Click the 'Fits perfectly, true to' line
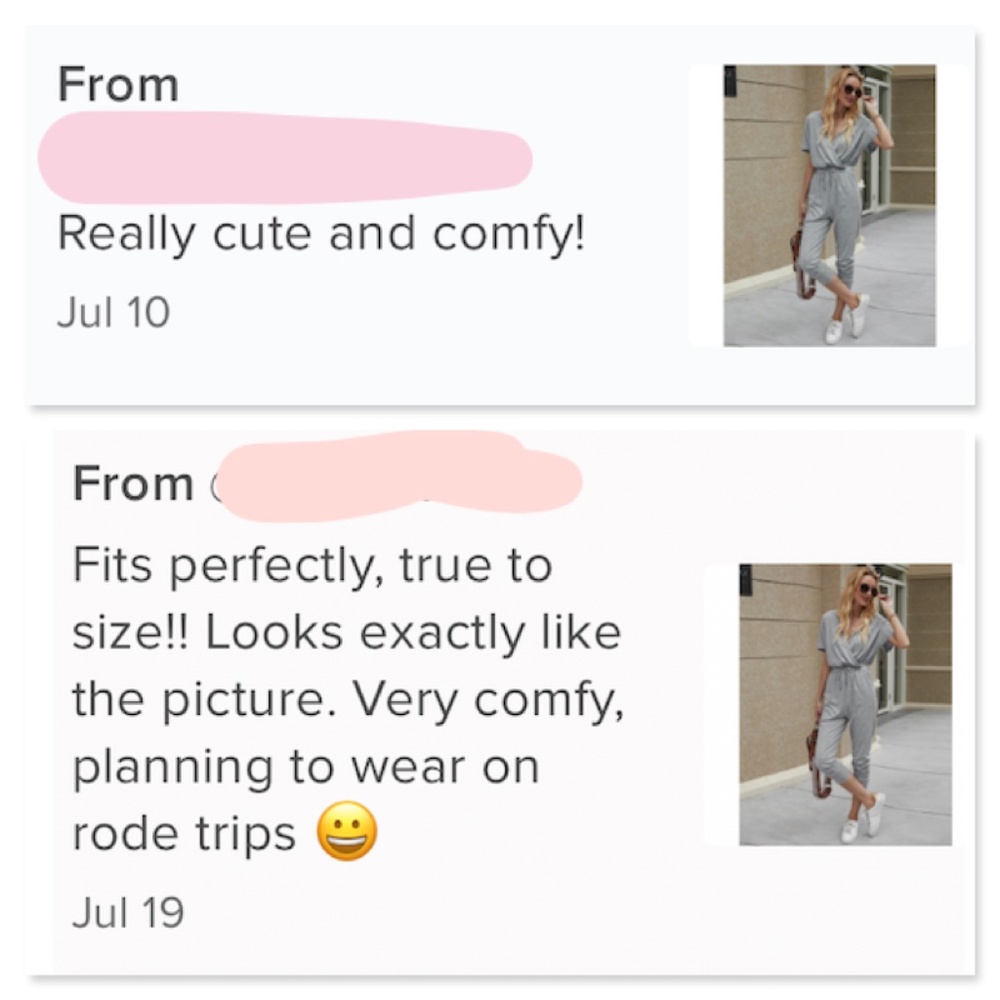The height and width of the screenshot is (1000, 1000). coord(312,567)
